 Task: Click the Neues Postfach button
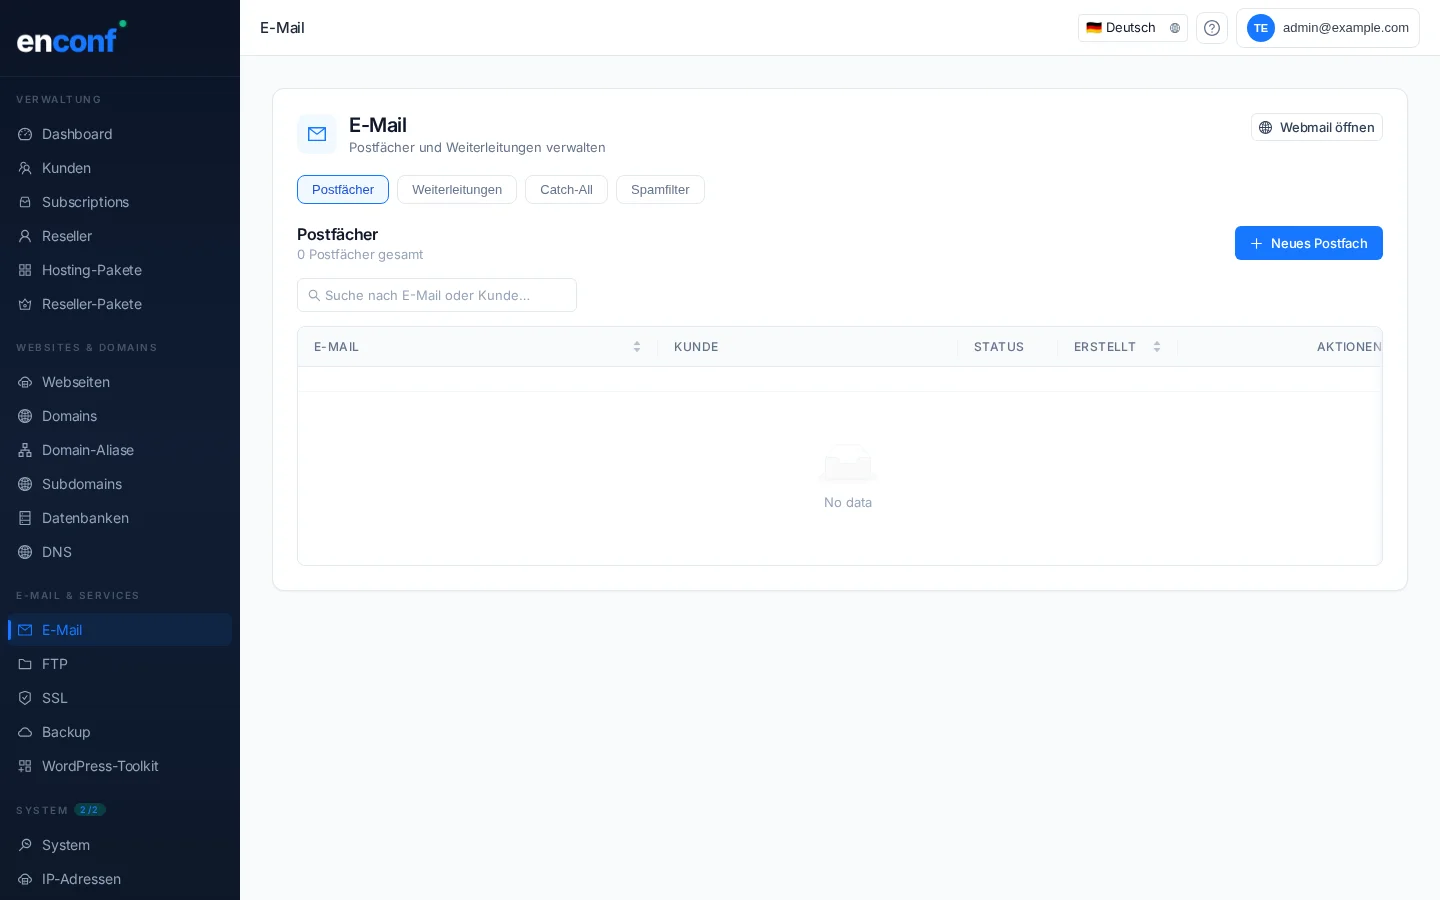(x=1308, y=243)
